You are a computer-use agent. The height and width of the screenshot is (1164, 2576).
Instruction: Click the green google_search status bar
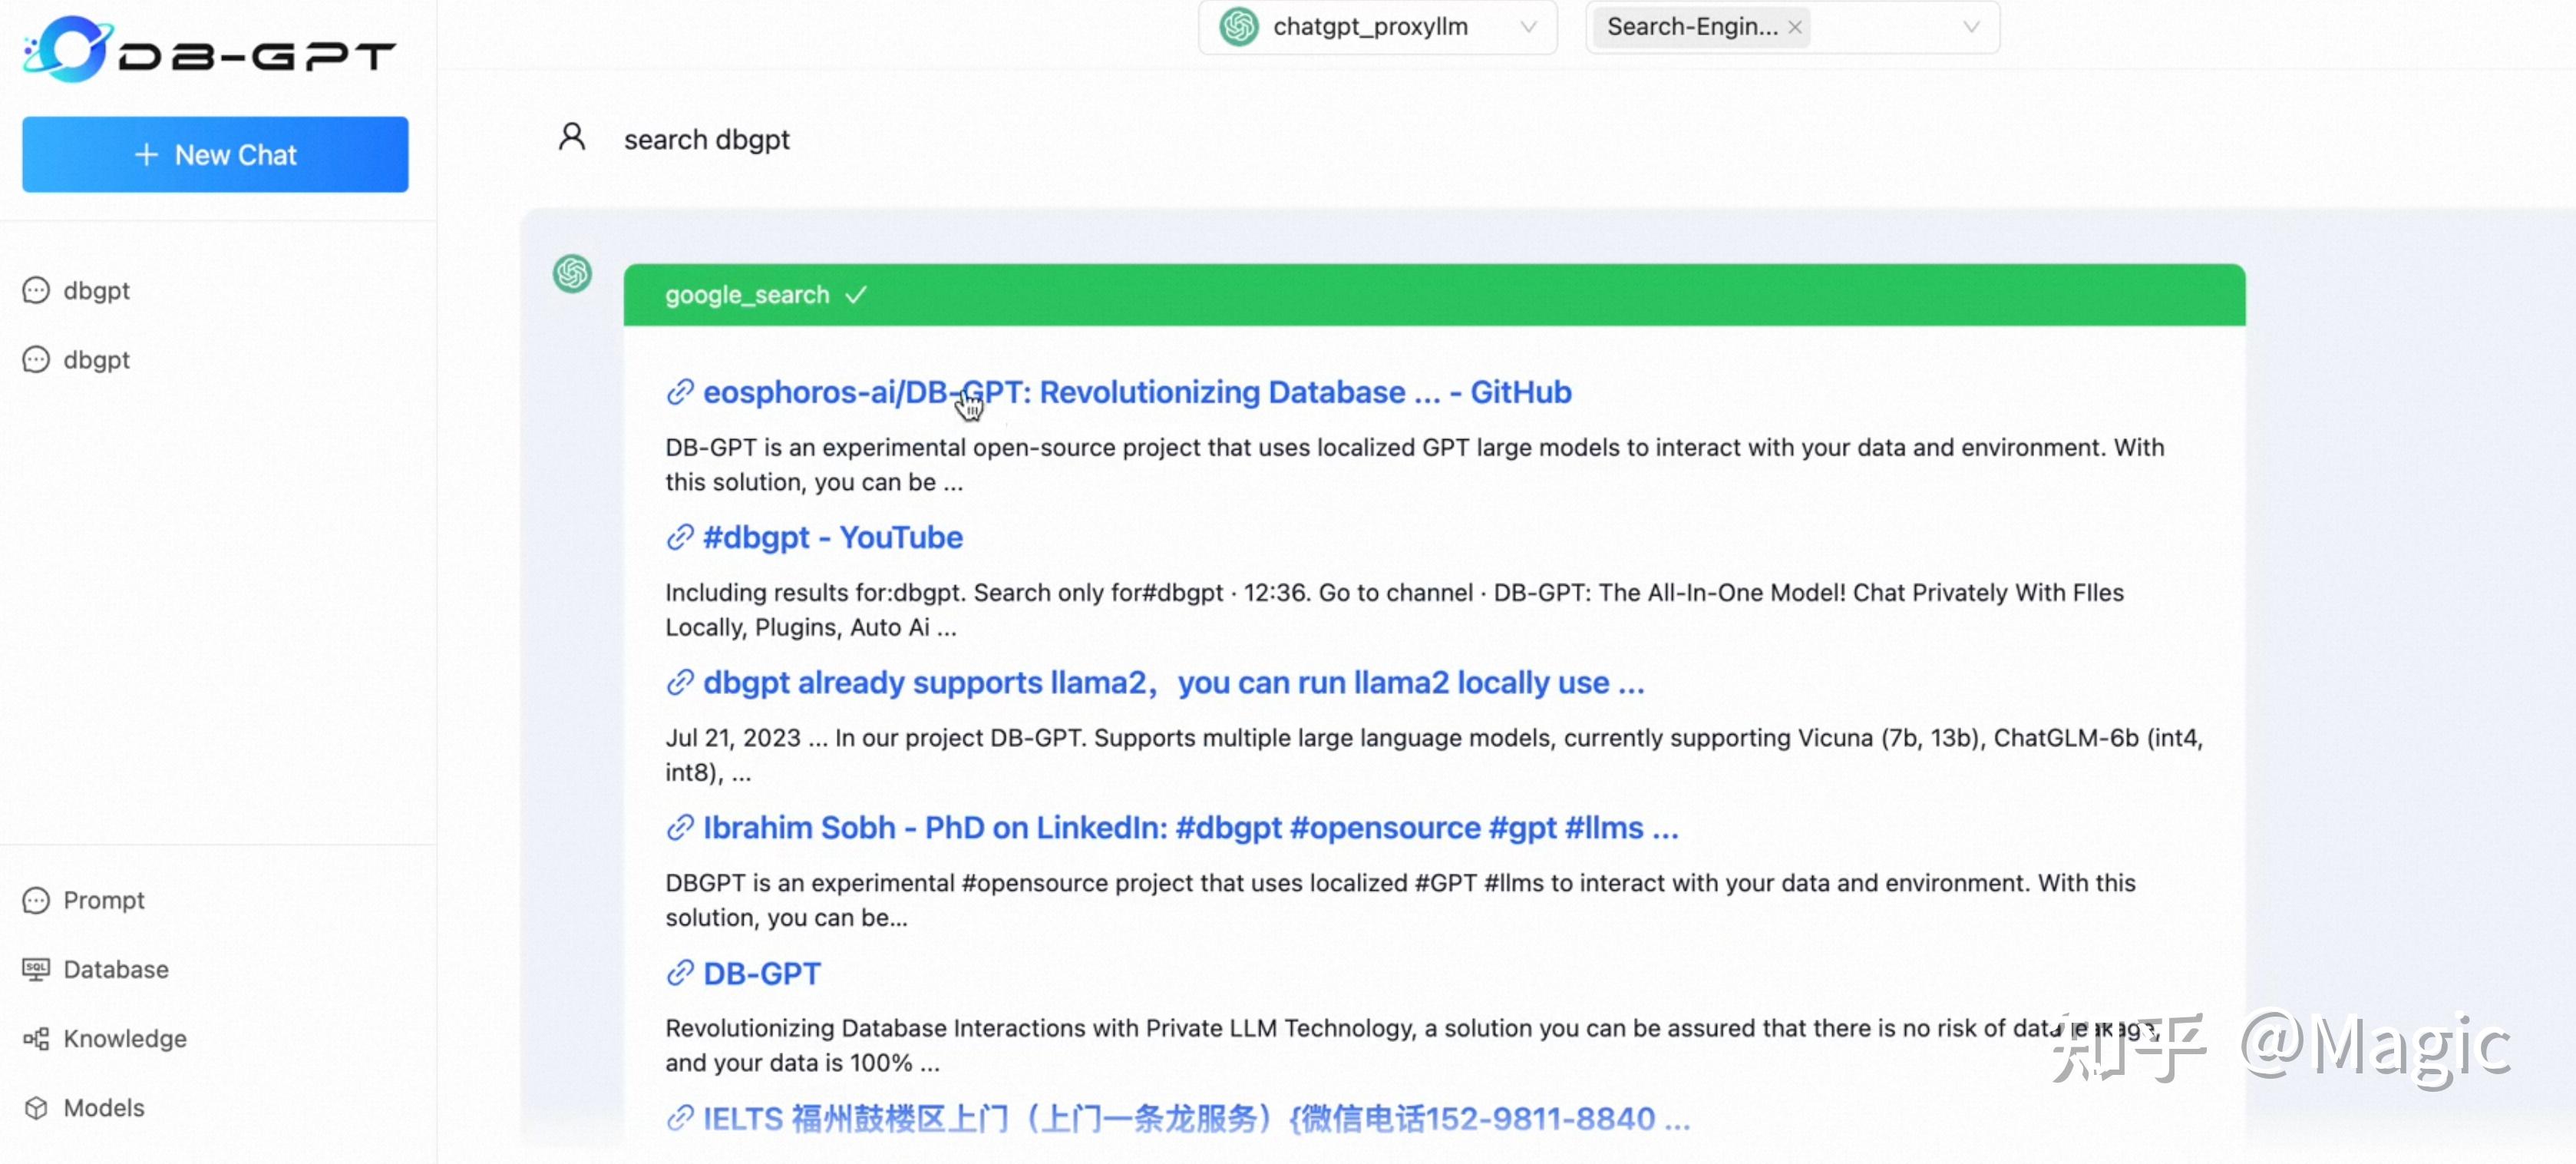[x=1433, y=295]
